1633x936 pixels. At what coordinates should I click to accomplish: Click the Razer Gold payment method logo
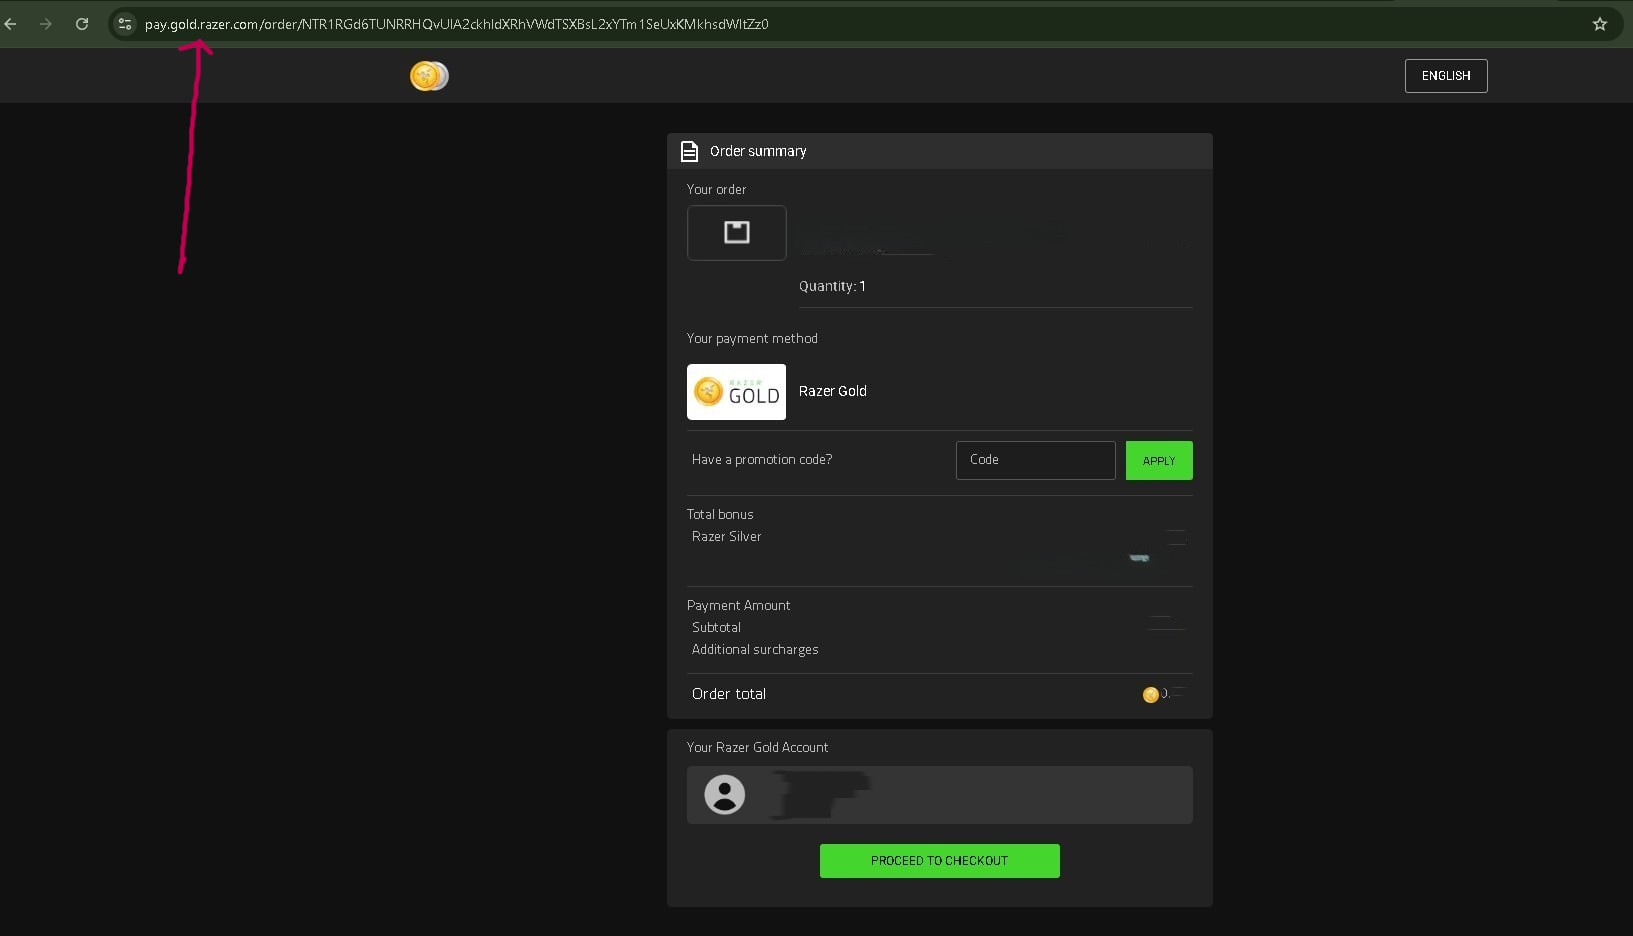click(x=737, y=392)
